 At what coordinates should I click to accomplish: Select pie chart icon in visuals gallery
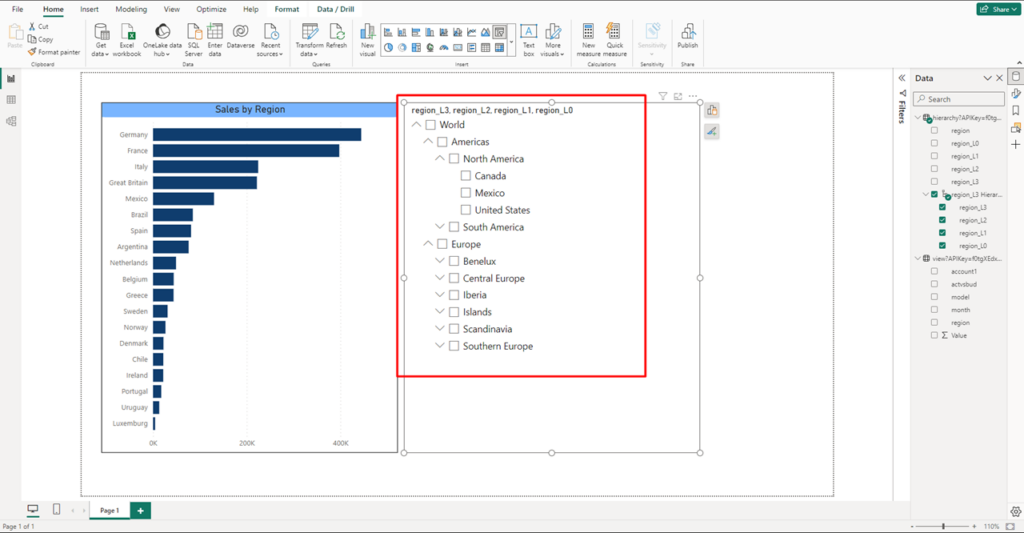pos(388,48)
